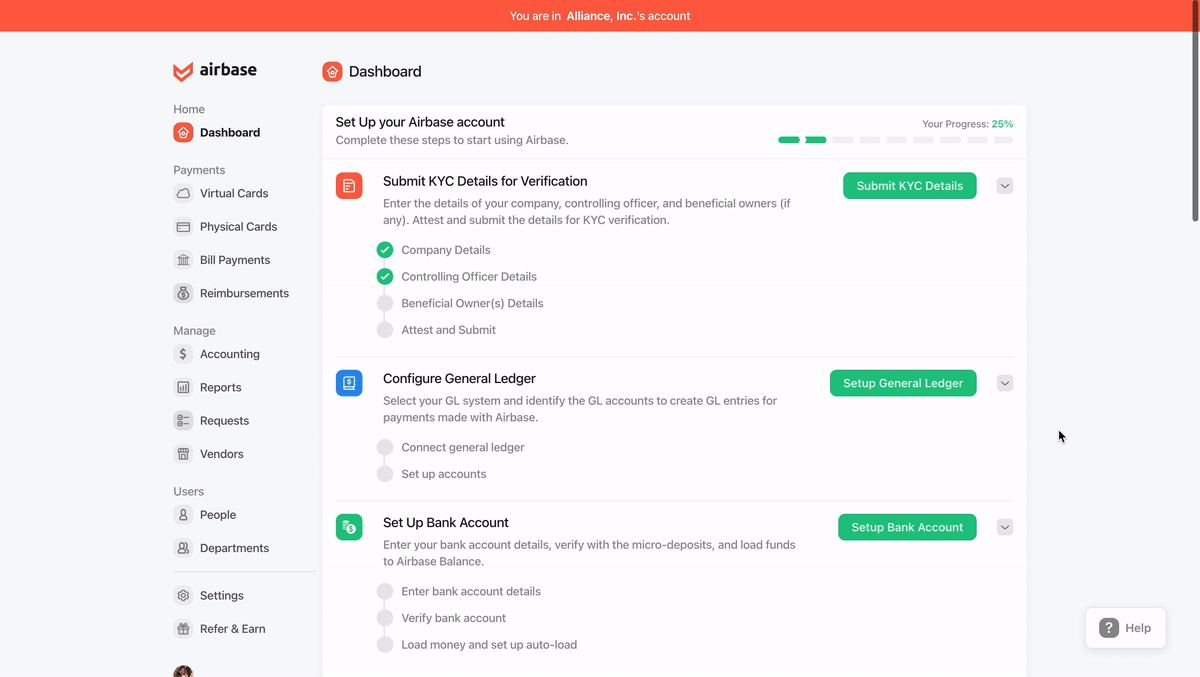Click the Configure General Ledger blue icon
This screenshot has width=1200, height=677.
coord(349,383)
